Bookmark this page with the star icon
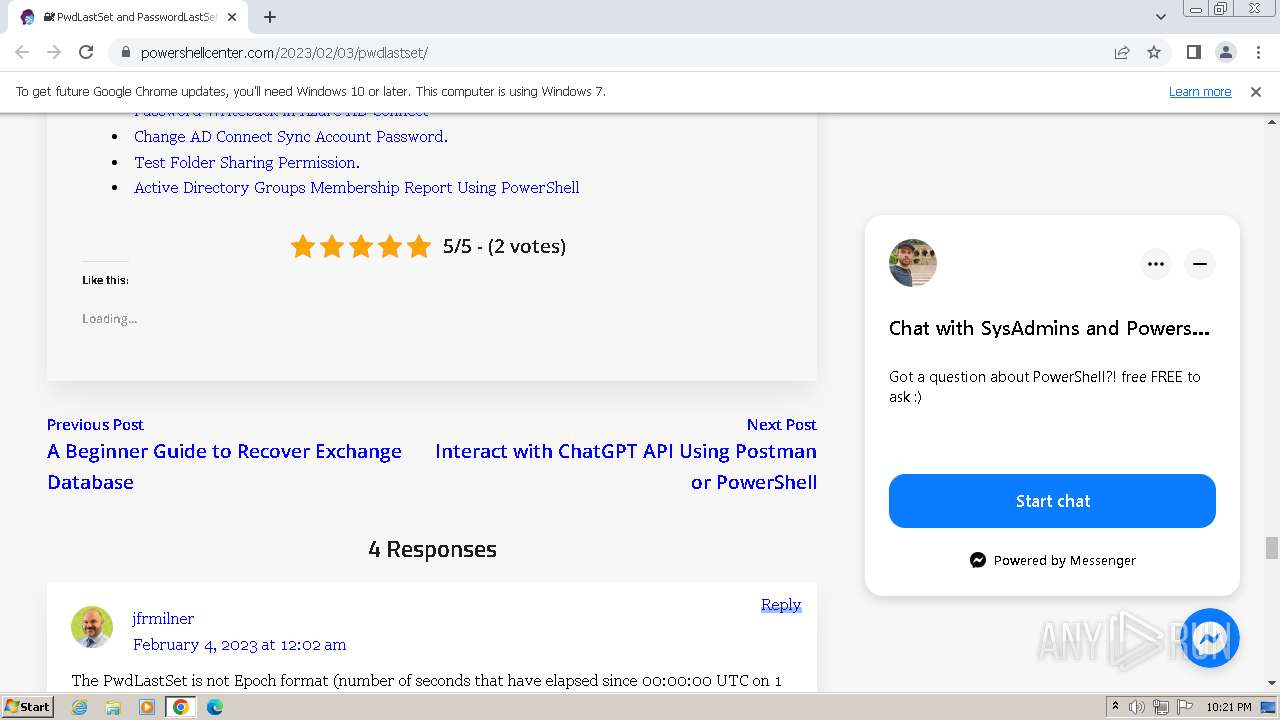1280x720 pixels. click(1154, 52)
